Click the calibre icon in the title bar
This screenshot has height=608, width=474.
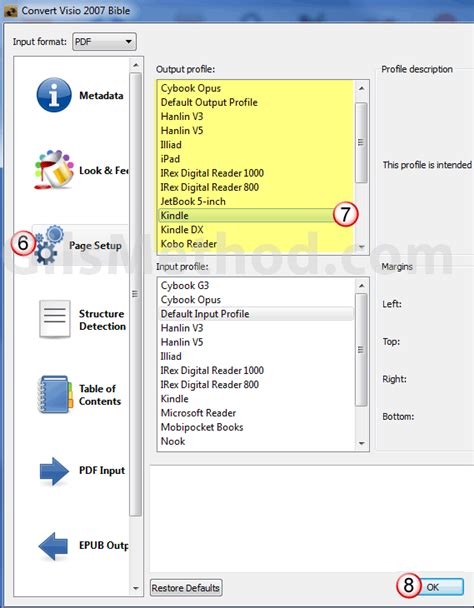10,11
